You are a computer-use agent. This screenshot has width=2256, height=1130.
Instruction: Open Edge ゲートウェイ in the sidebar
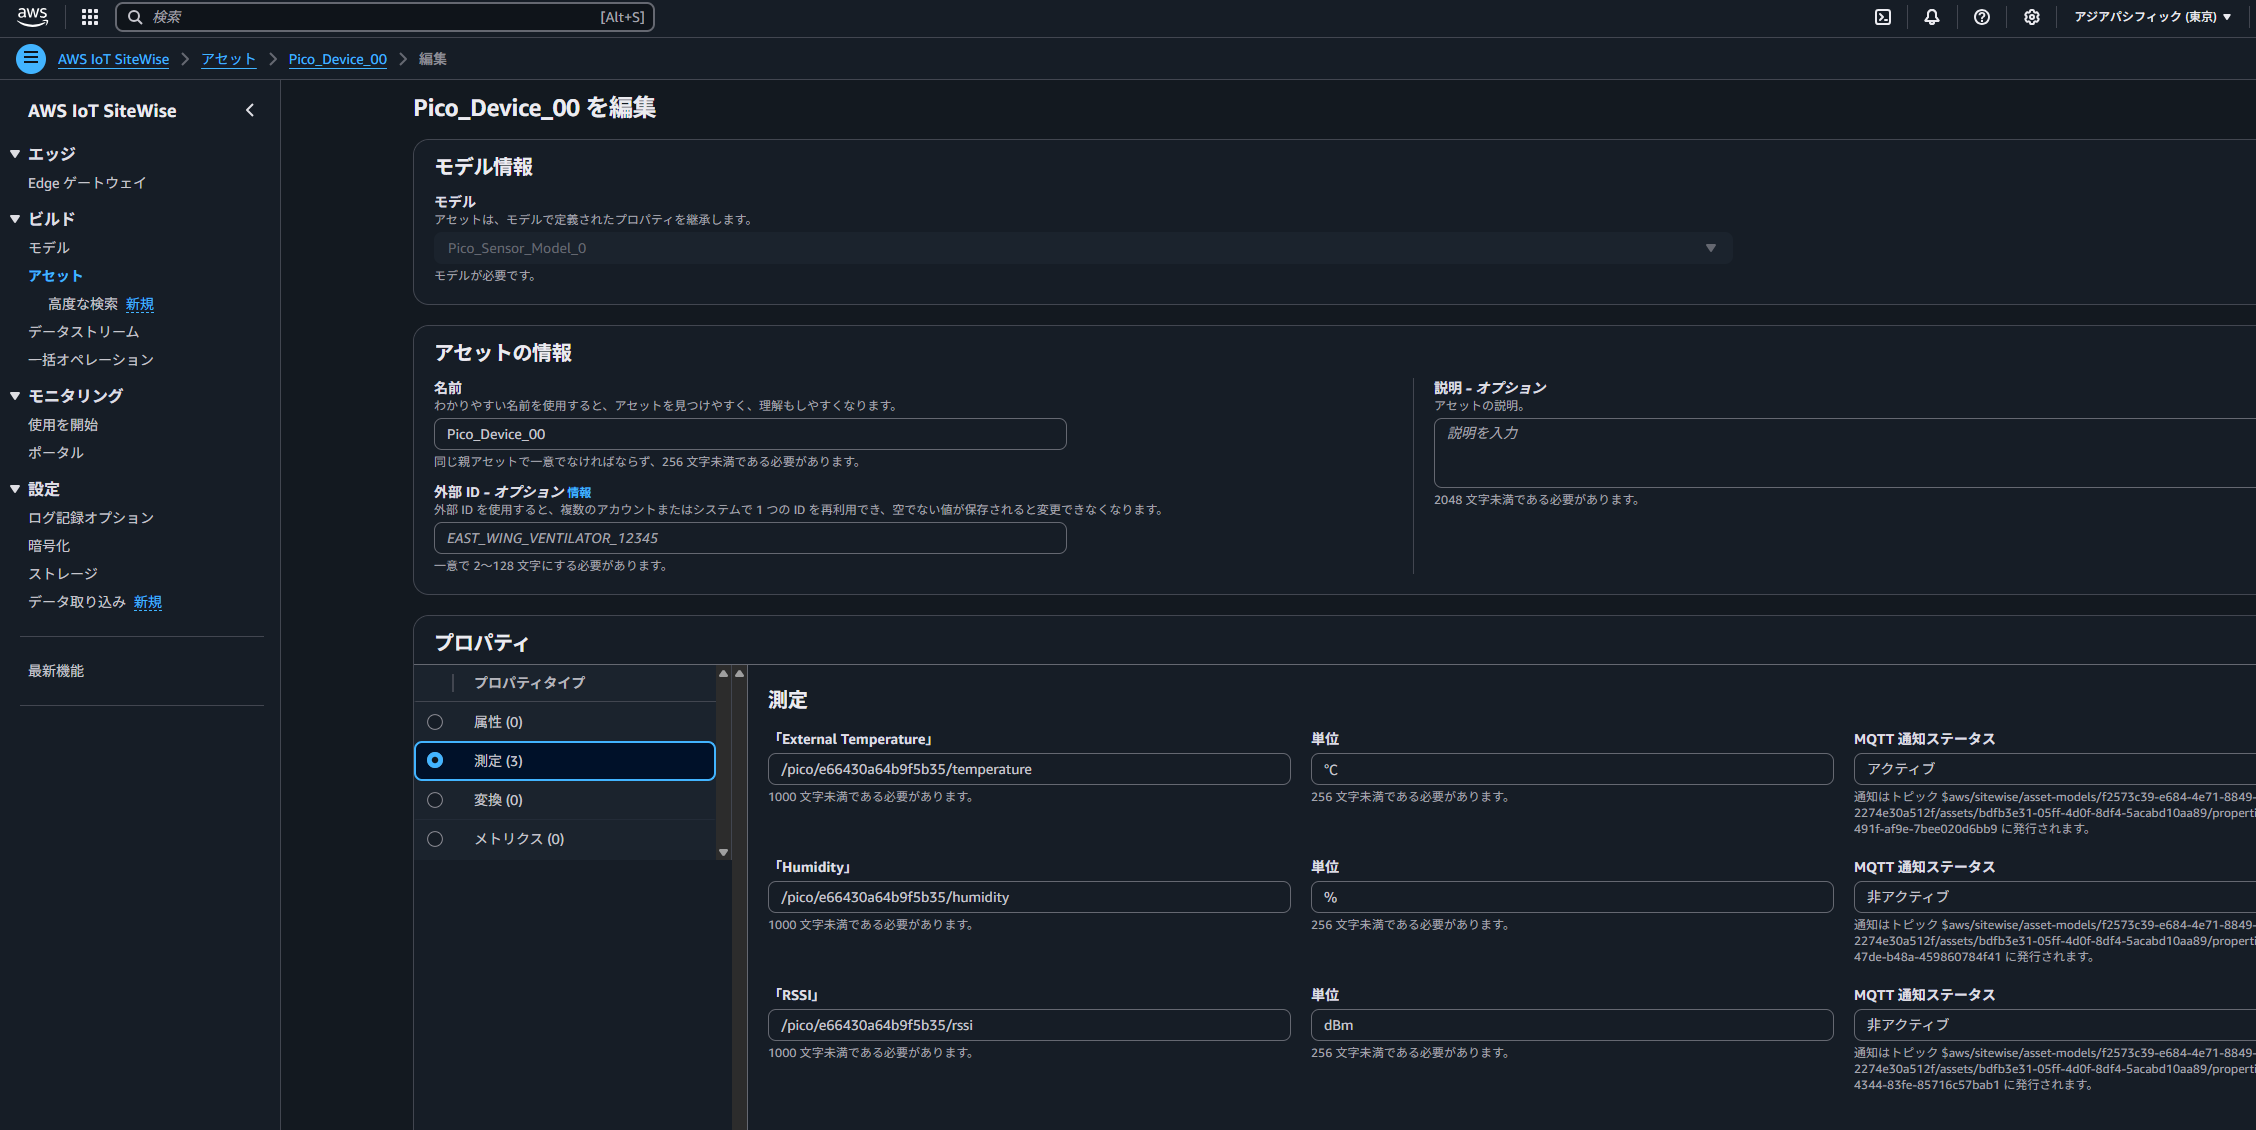[x=87, y=183]
